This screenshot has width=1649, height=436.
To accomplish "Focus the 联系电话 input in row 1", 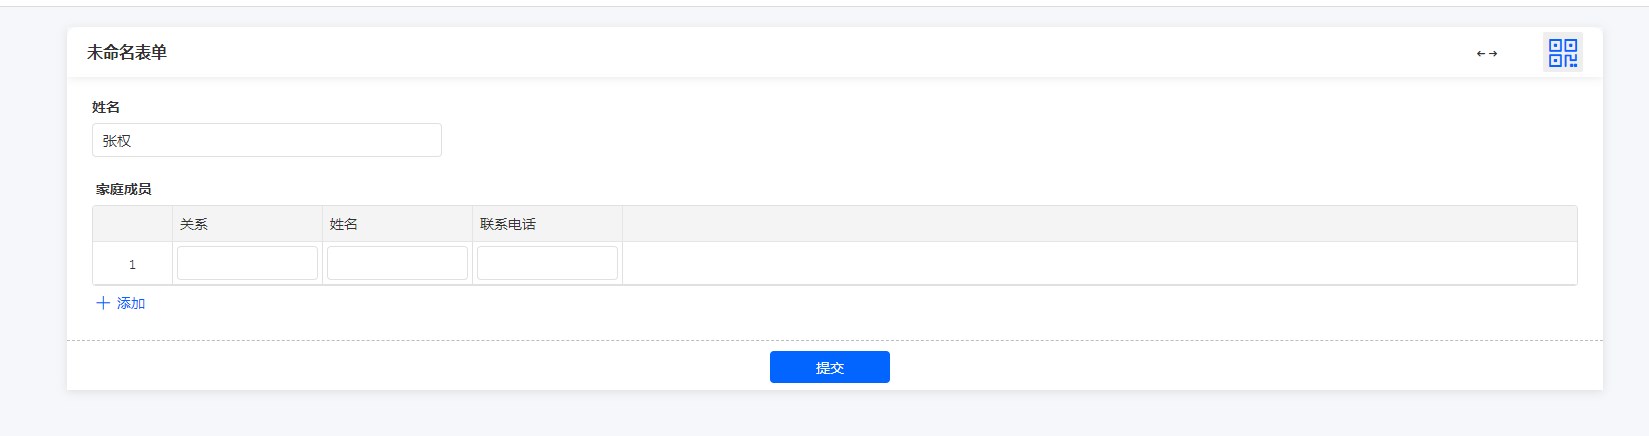I will (547, 263).
